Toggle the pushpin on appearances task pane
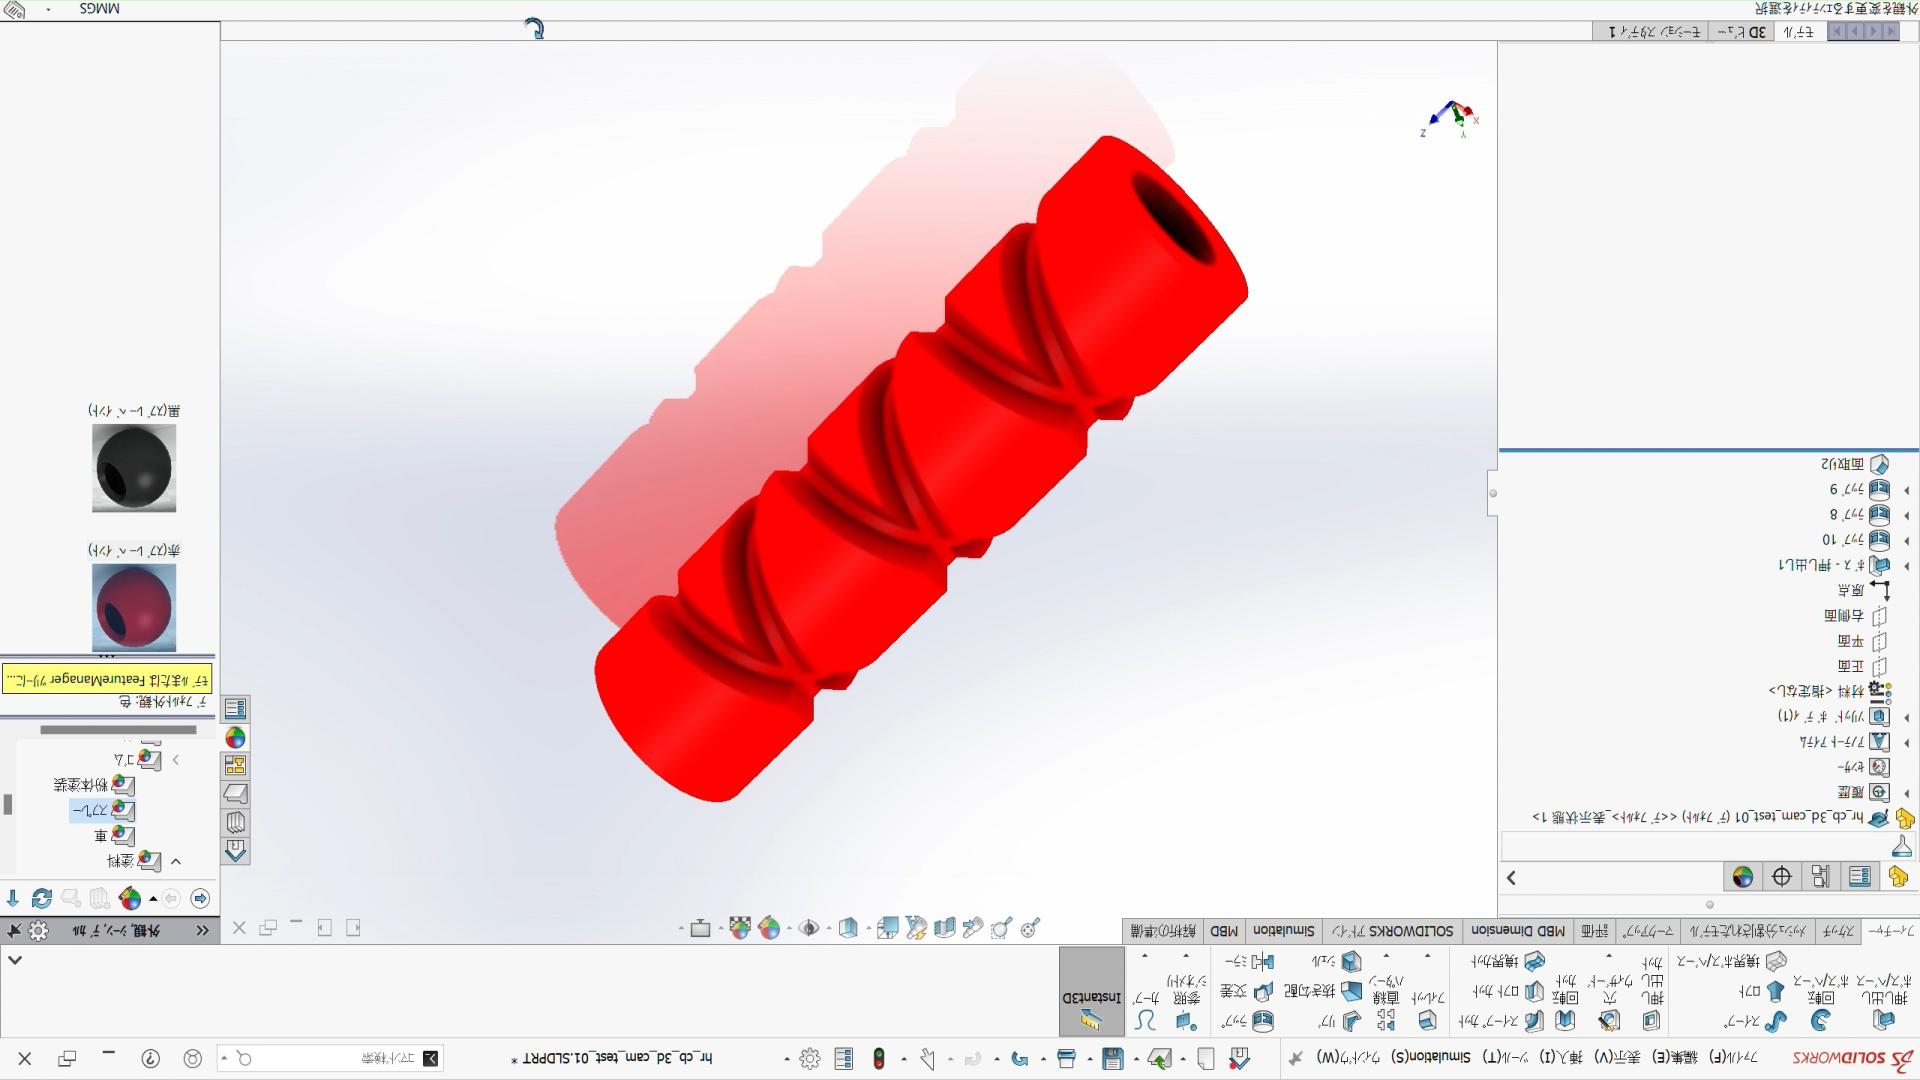The height and width of the screenshot is (1080, 1920). tap(14, 930)
